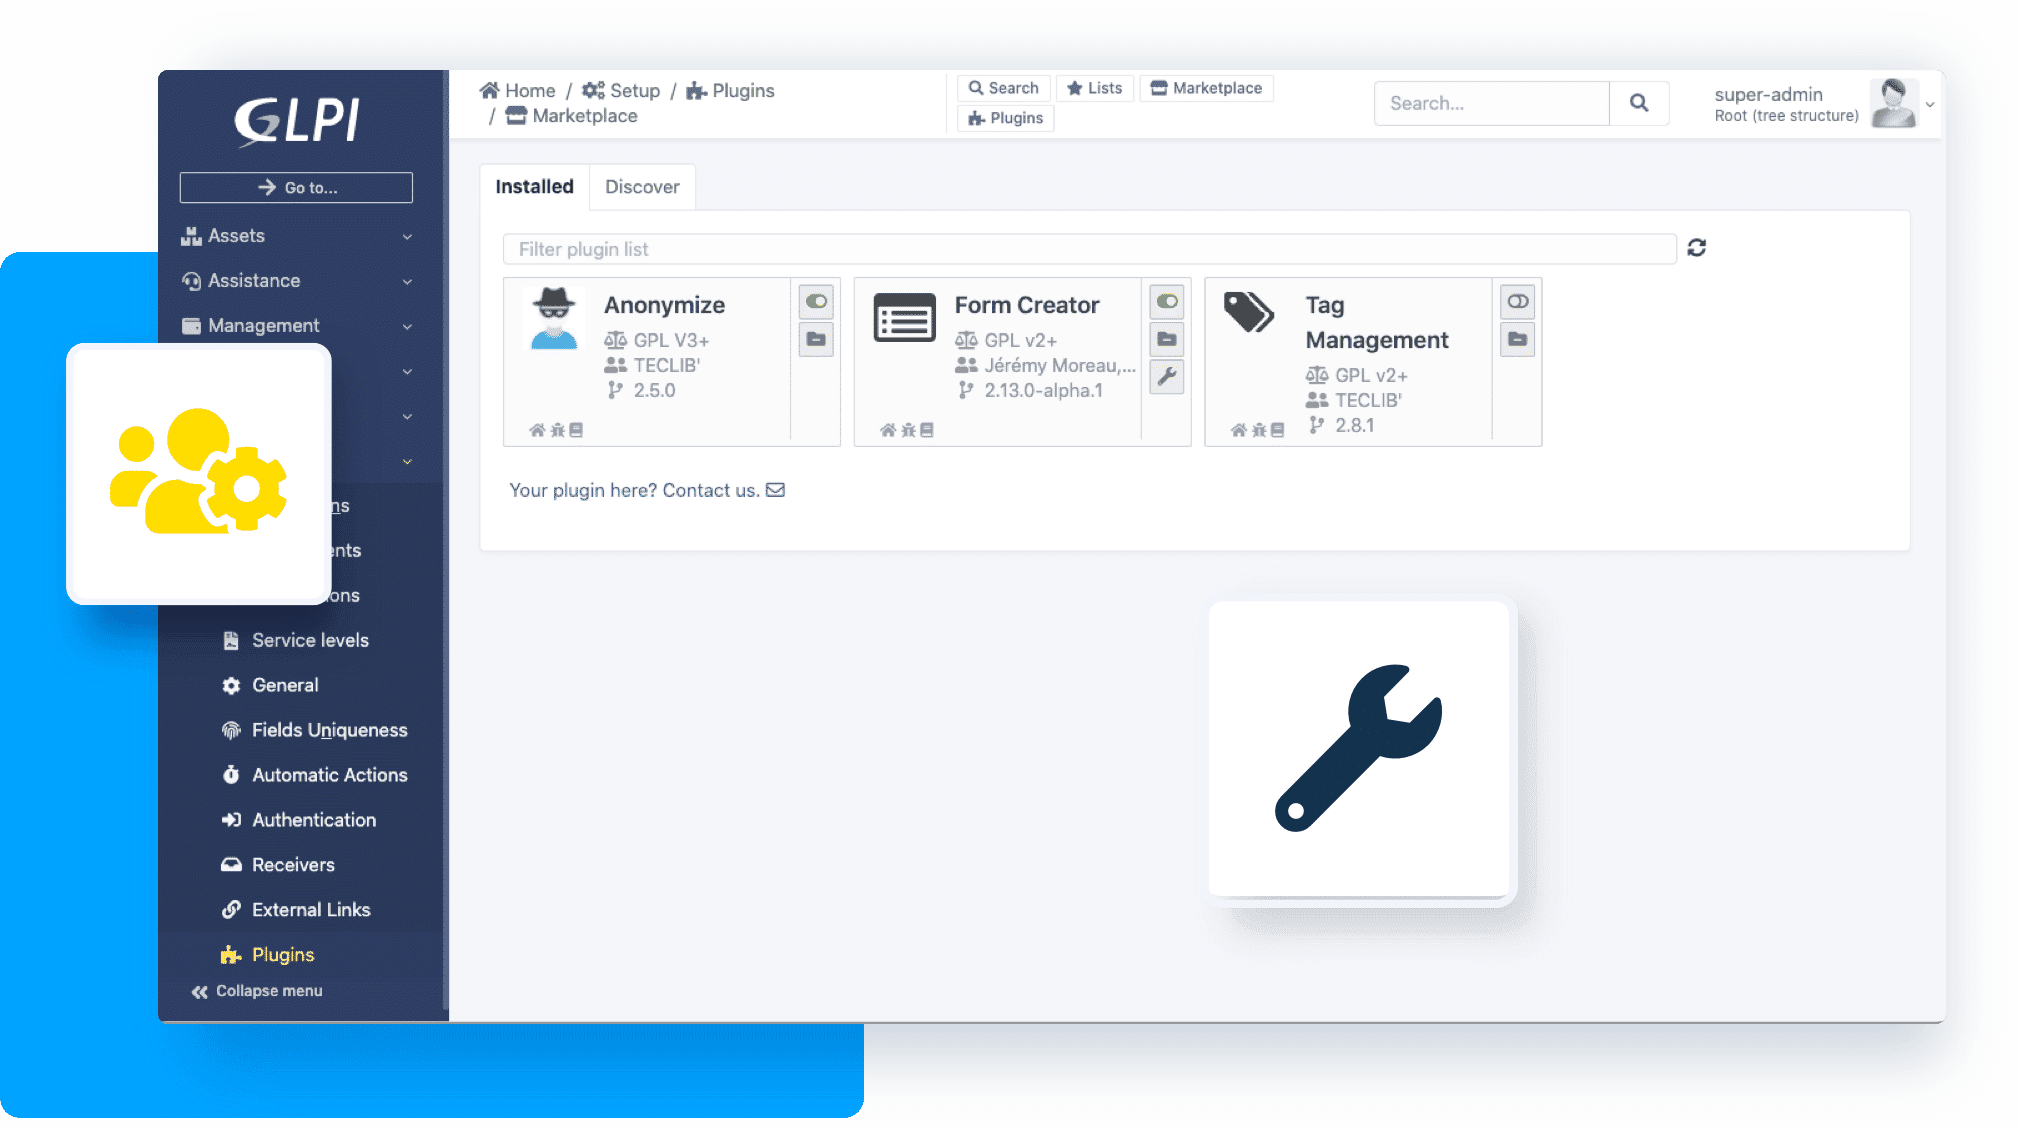This screenshot has height=1130, width=2018.
Task: Open Form Creator configuration wrench
Action: [1167, 377]
